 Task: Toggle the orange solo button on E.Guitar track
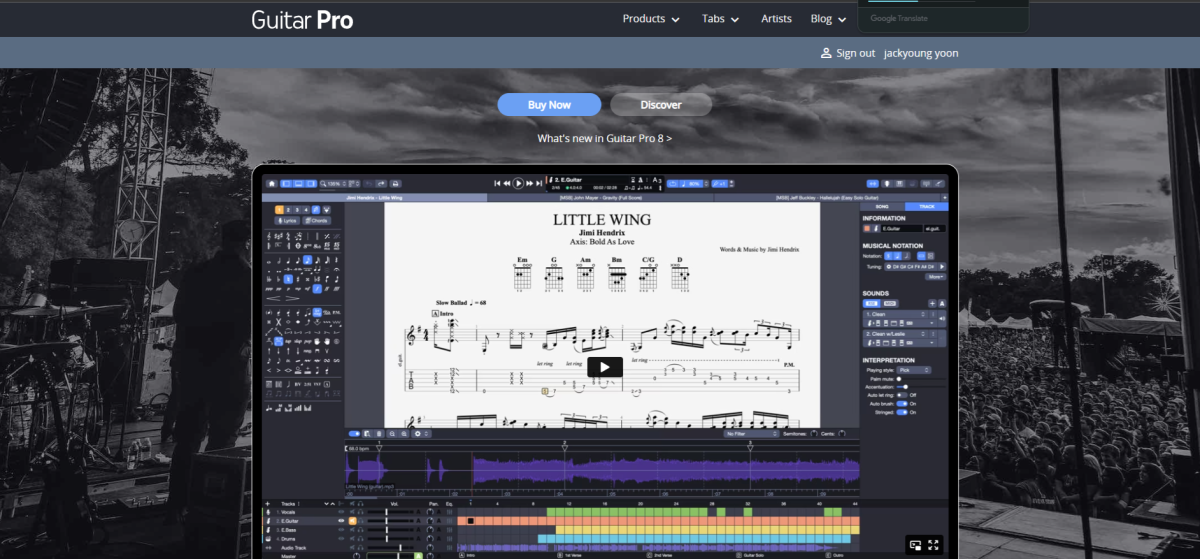[352, 521]
